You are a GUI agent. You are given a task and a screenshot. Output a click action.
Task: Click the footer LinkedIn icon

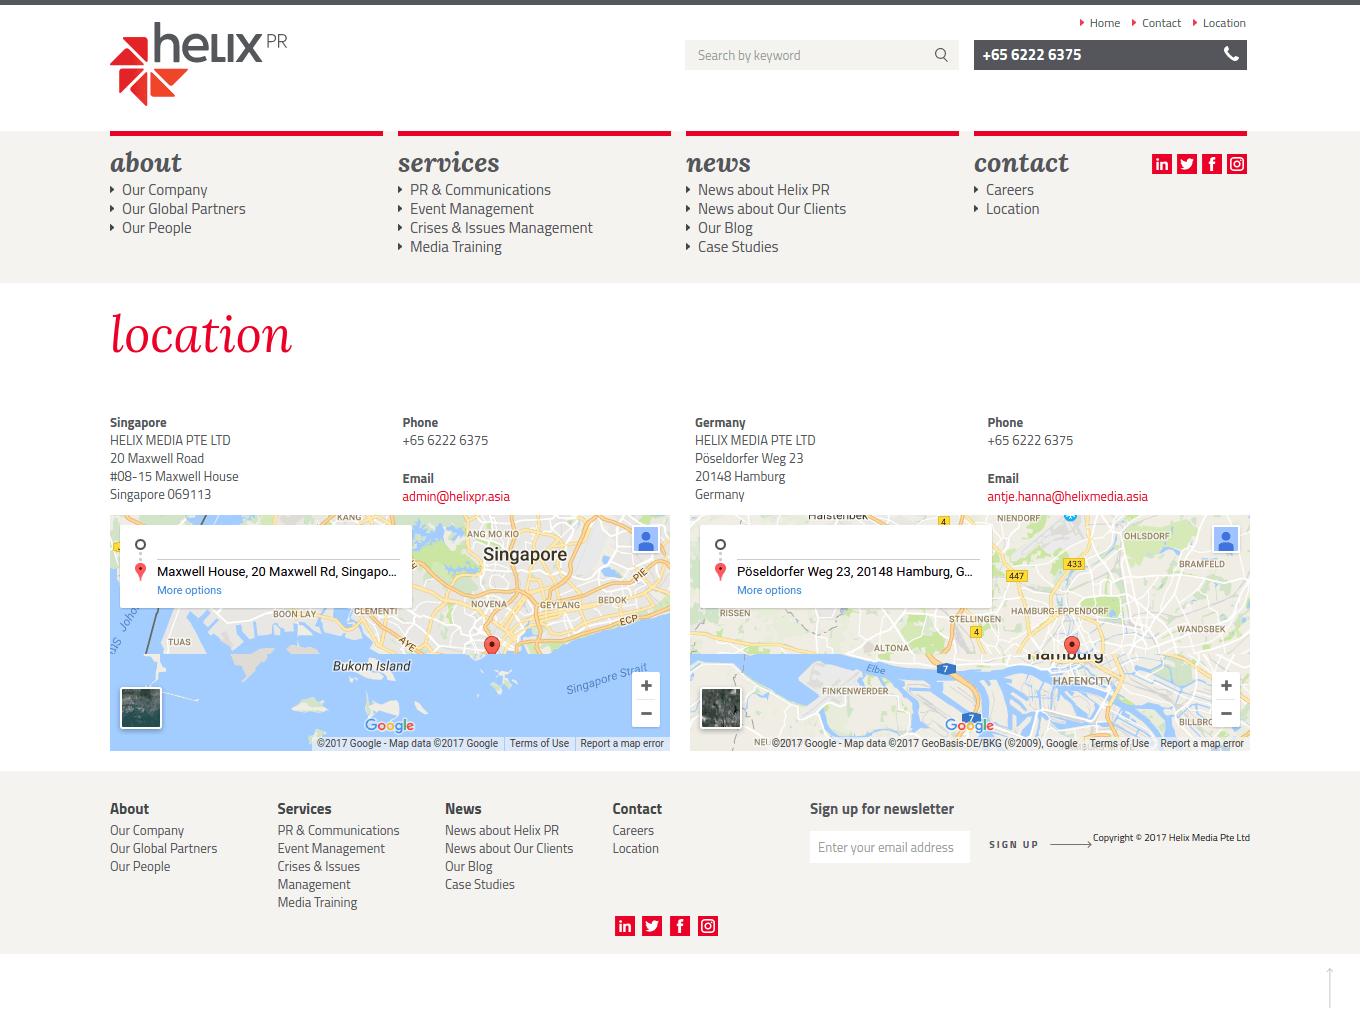[x=625, y=926]
